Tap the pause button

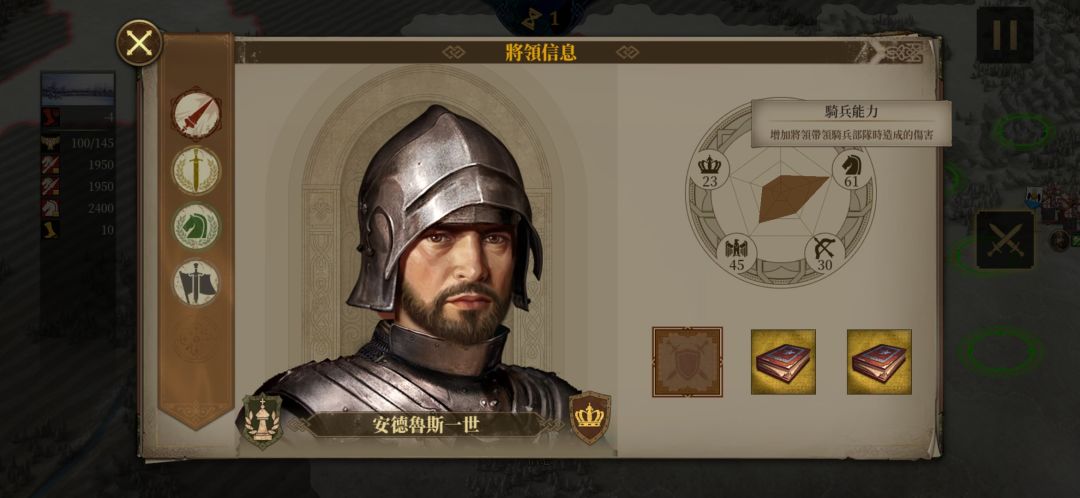tap(1004, 35)
